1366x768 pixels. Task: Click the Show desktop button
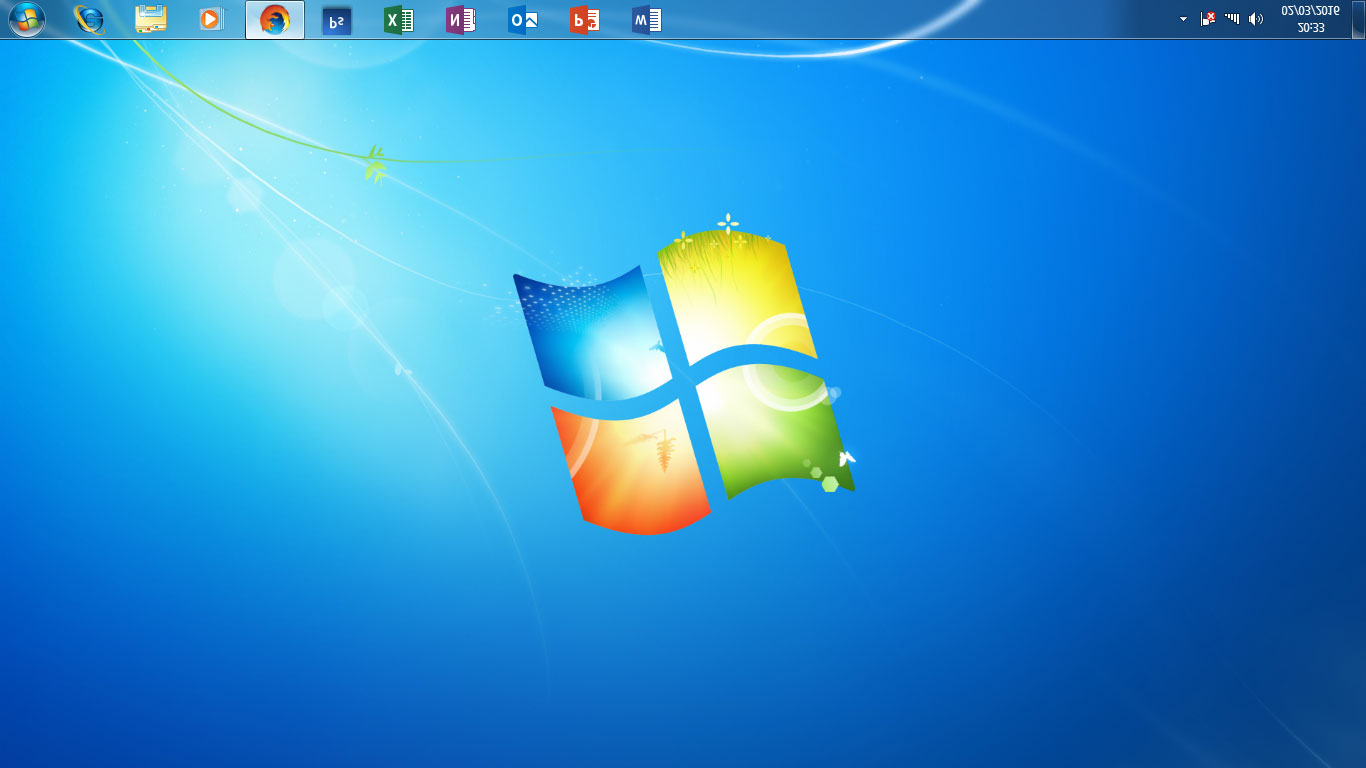pyautogui.click(x=1358, y=19)
